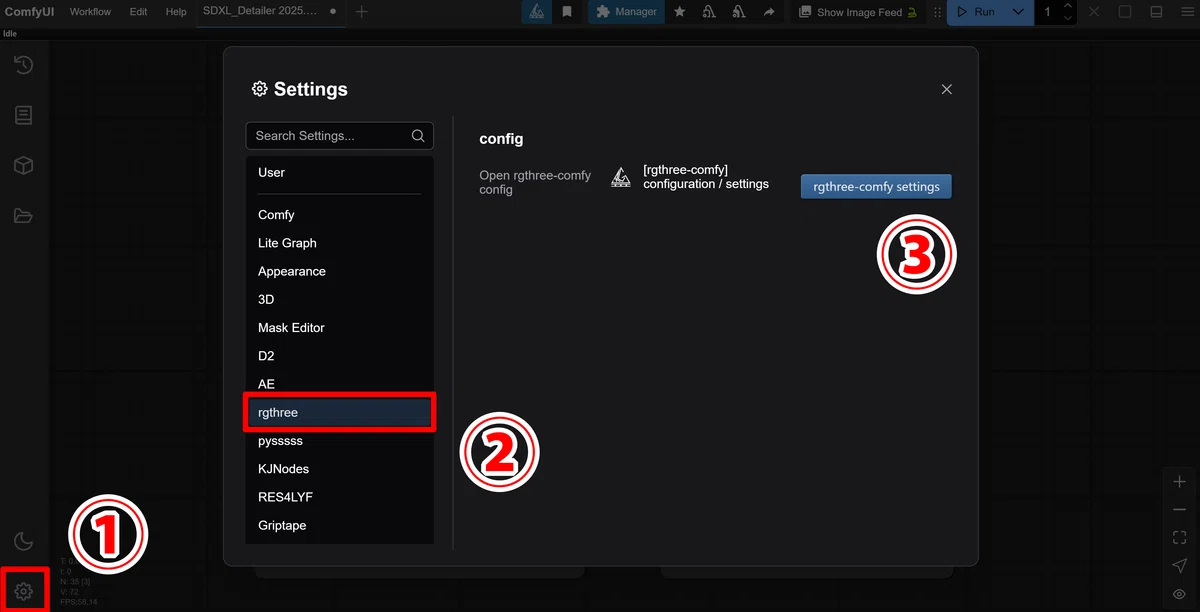Open the settings gear in the sidebar
Viewport: 1200px width, 612px height.
coord(24,591)
